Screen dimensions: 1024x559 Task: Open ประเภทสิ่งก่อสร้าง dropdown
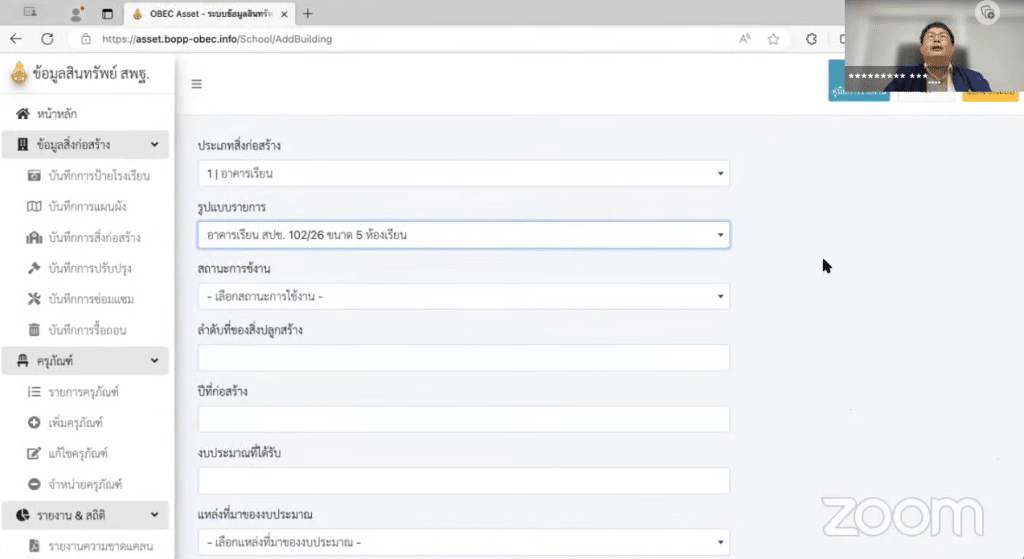tap(464, 174)
